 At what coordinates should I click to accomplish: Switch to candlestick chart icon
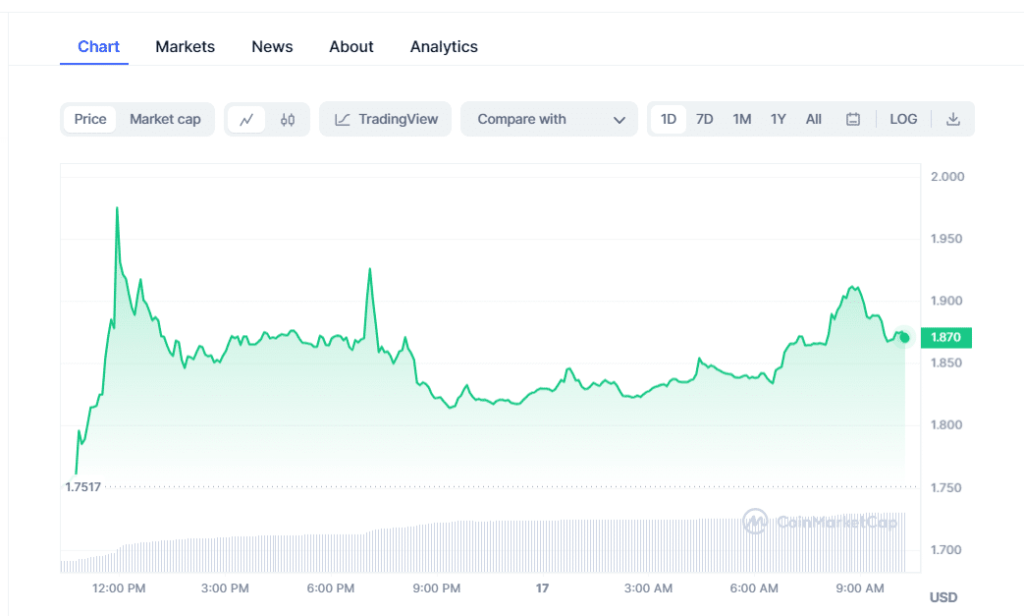[x=288, y=119]
